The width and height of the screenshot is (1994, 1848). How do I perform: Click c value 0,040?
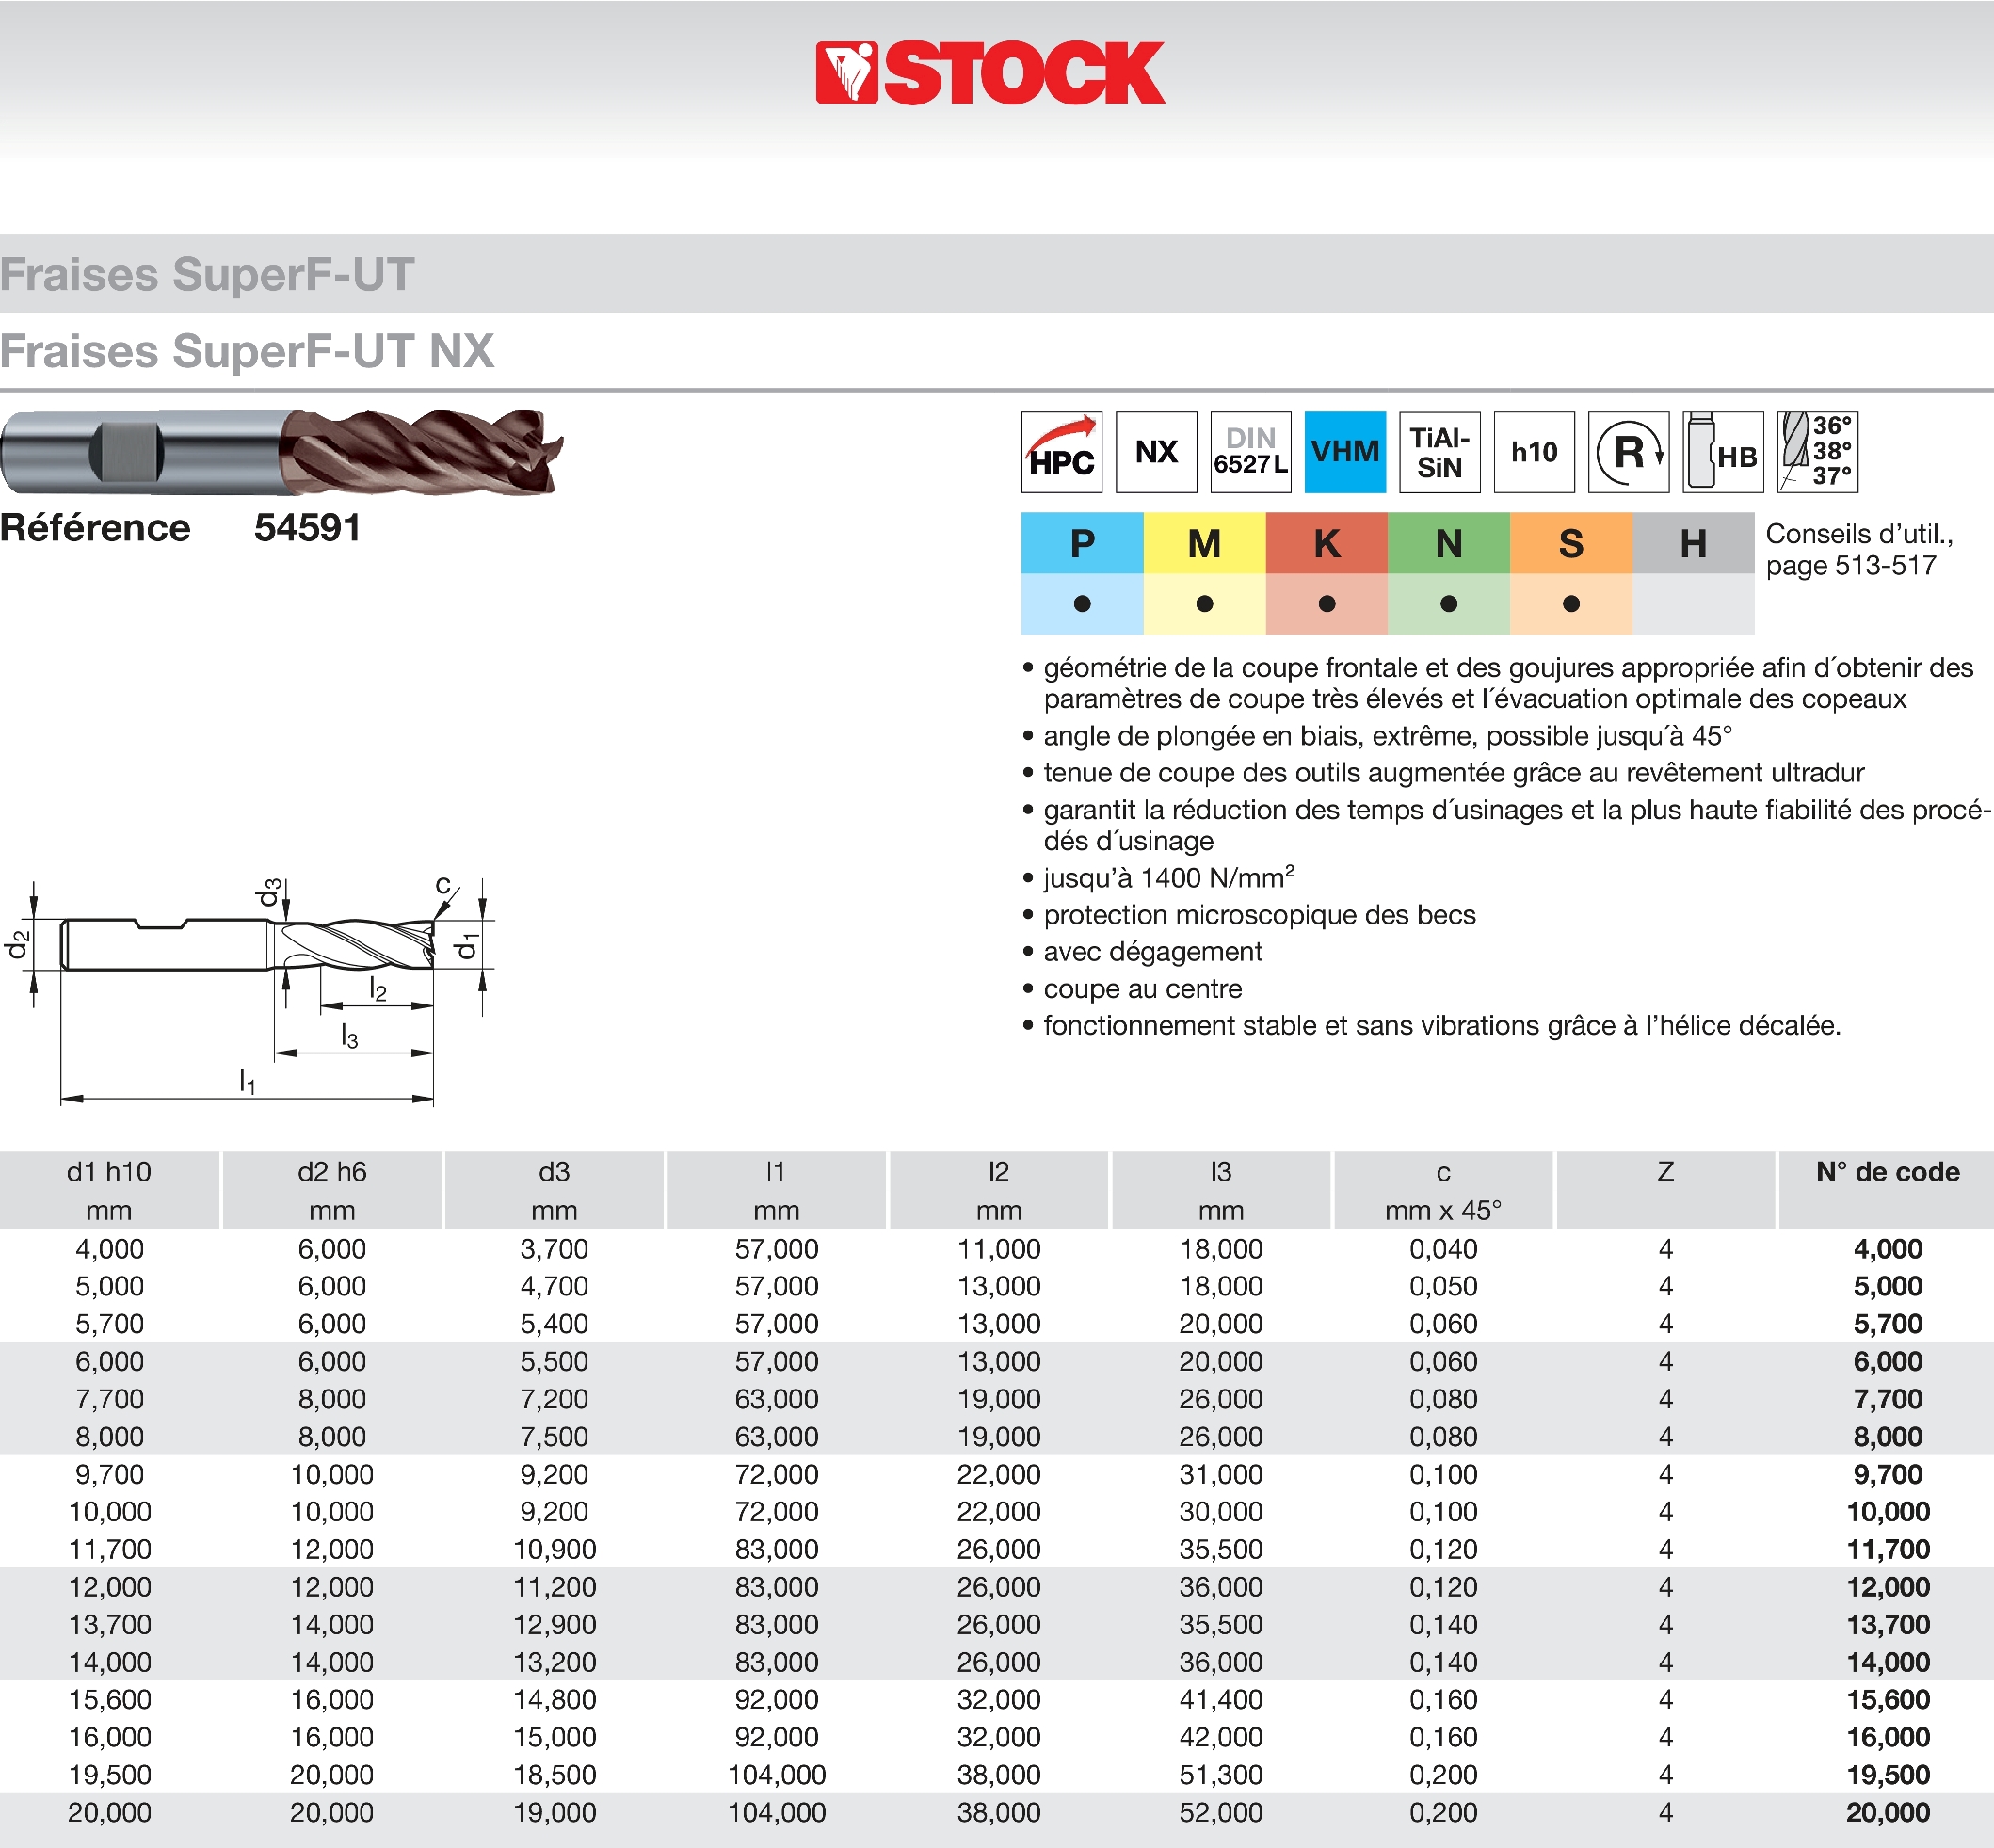1443,1249
